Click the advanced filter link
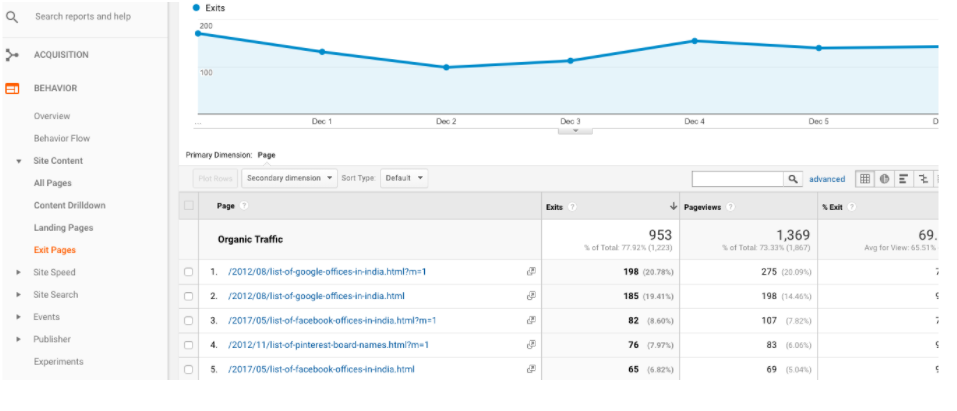Image resolution: width=957 pixels, height=411 pixels. [x=827, y=179]
